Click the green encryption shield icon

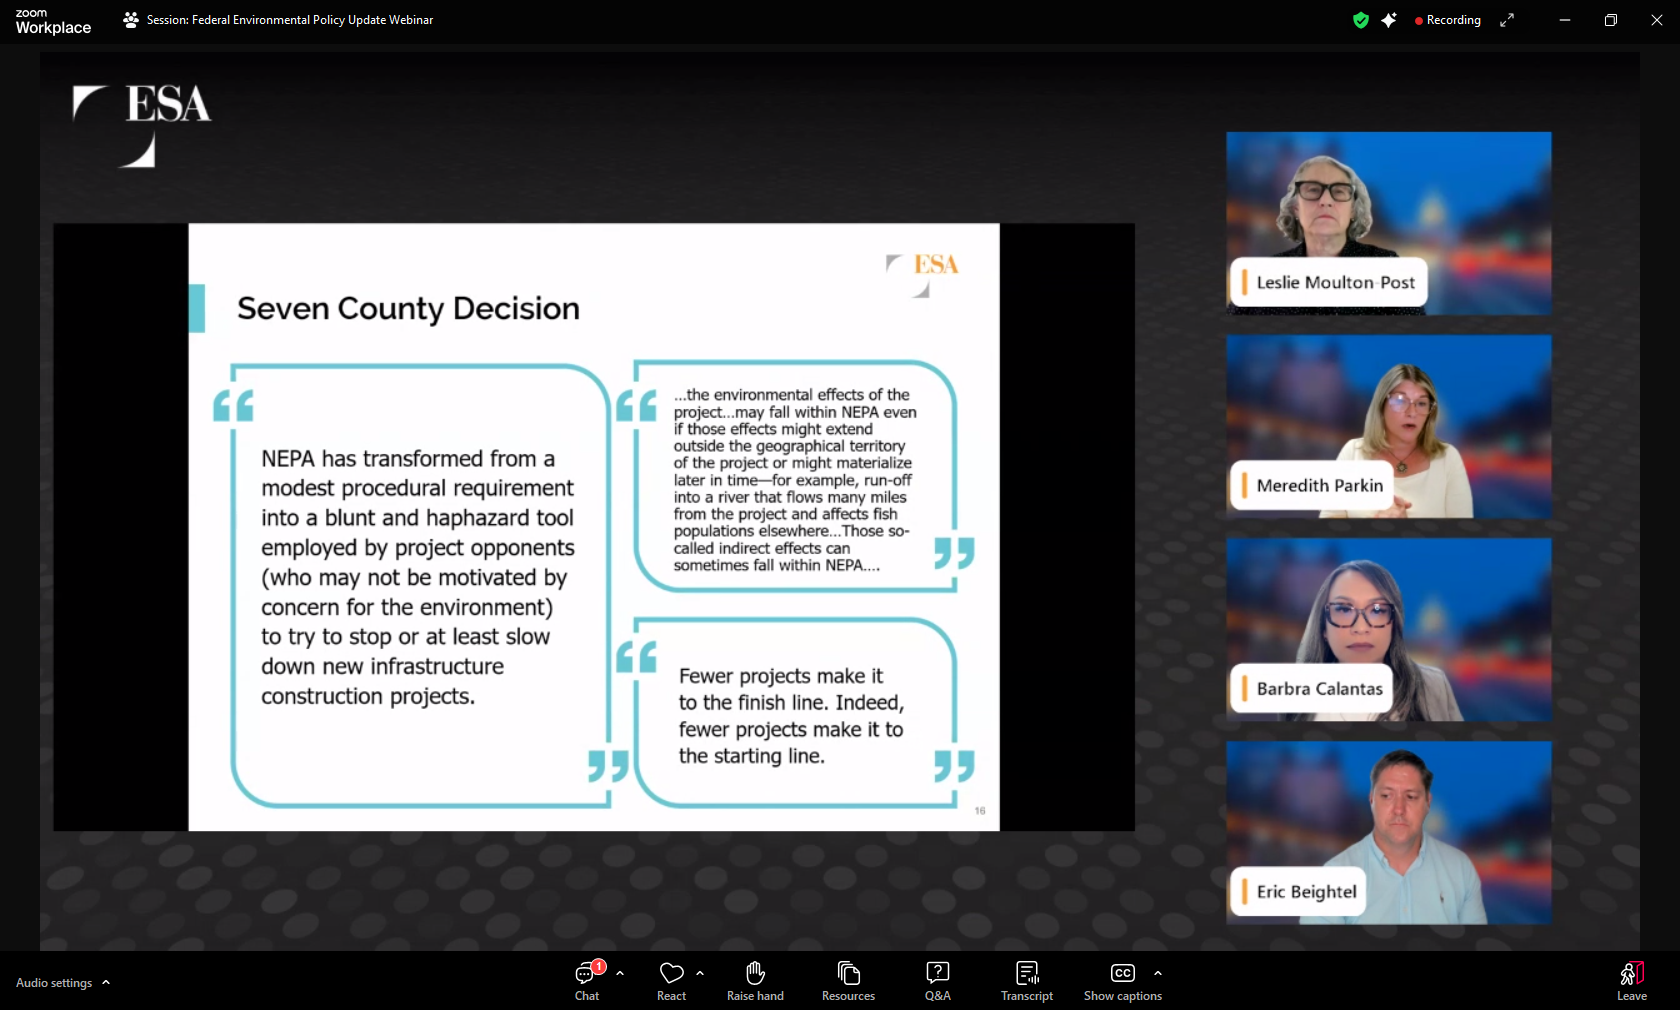(1360, 20)
